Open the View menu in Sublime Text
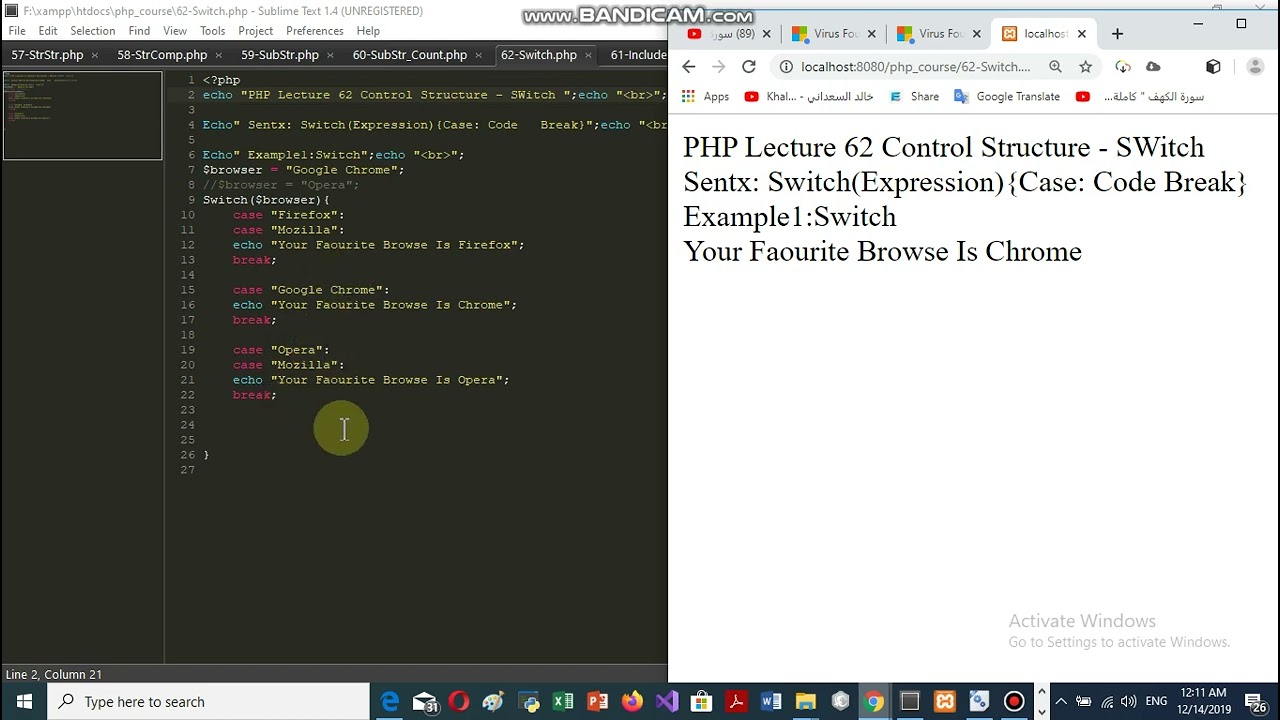Viewport: 1280px width, 720px height. pyautogui.click(x=175, y=31)
